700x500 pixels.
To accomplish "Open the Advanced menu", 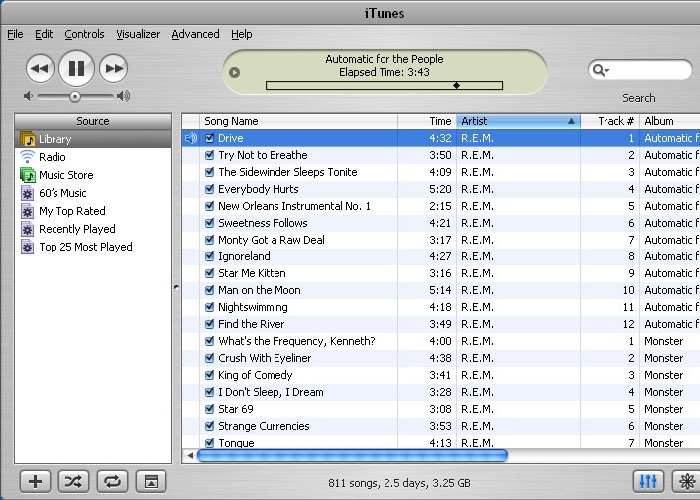I will coord(195,34).
